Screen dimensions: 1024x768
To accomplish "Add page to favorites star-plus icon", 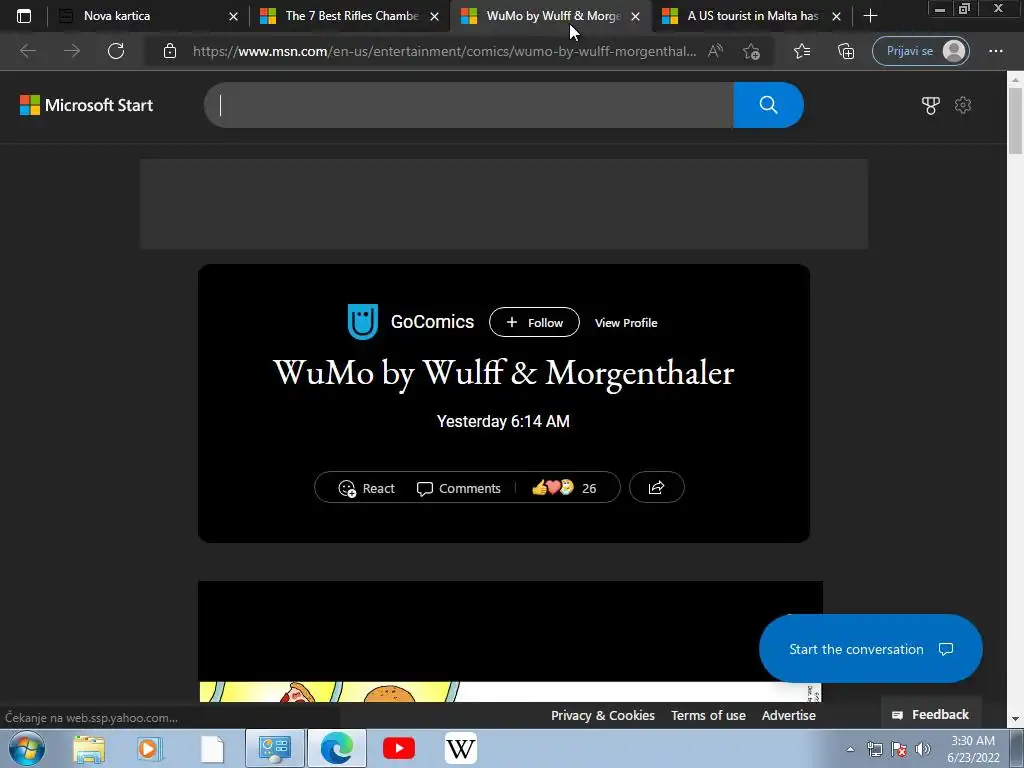I will (752, 51).
